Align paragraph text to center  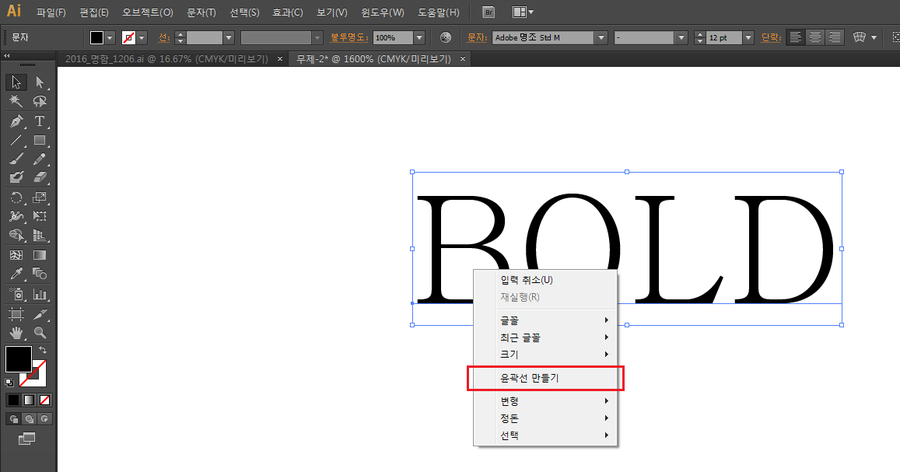point(815,37)
